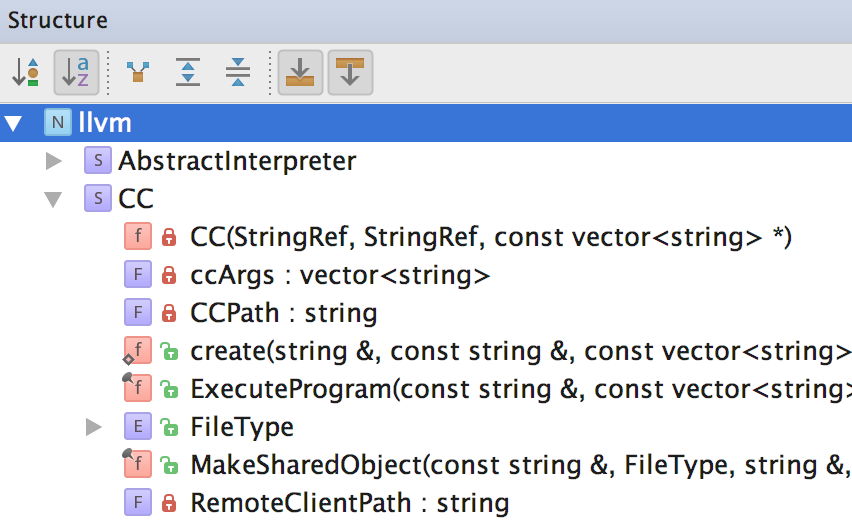Expand the AbstractInterpreter struct node

[x=54, y=160]
